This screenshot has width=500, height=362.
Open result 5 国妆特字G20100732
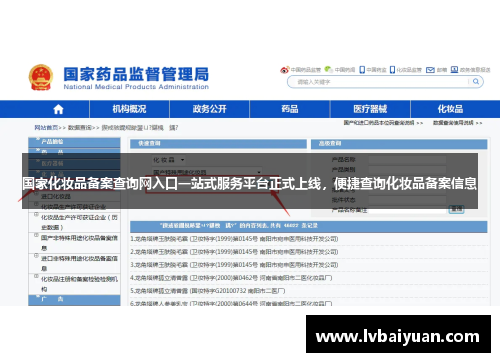[208, 291]
